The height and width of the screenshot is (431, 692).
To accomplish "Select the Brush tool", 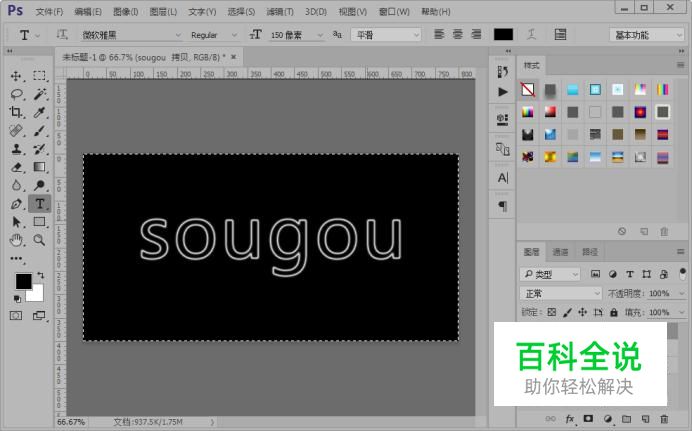I will [39, 131].
